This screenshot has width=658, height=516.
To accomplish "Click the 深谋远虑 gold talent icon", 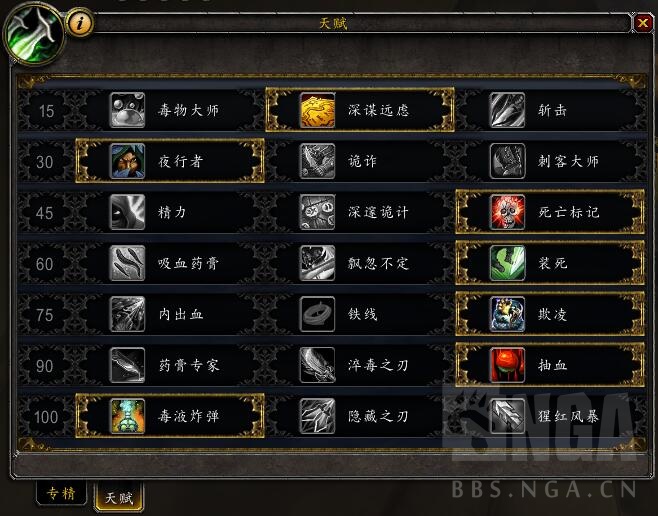I will tap(318, 110).
